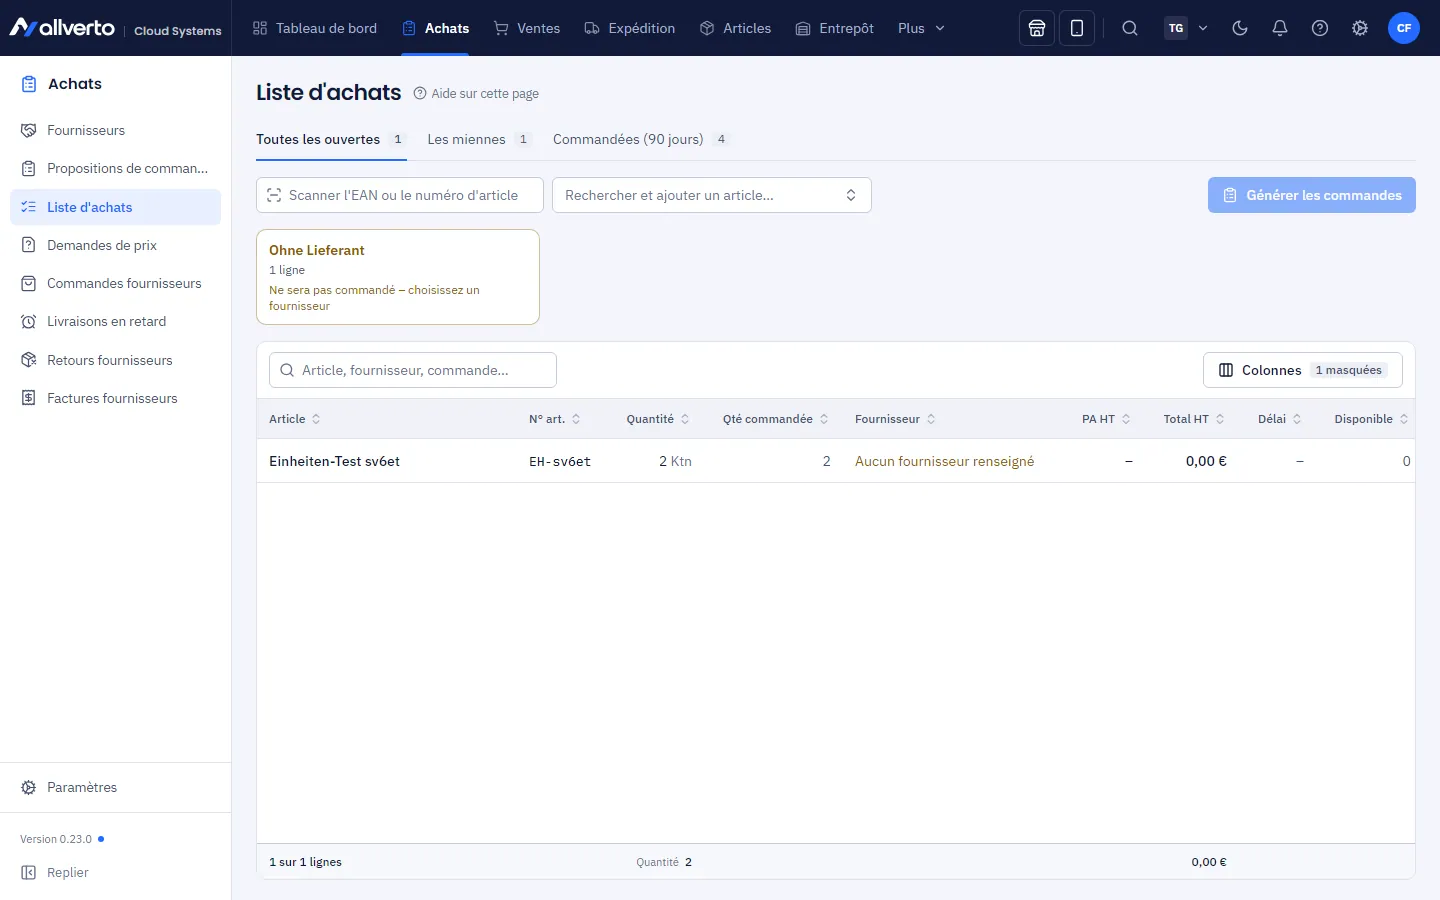
Task: Switch to Les miennes tab
Action: coord(478,139)
